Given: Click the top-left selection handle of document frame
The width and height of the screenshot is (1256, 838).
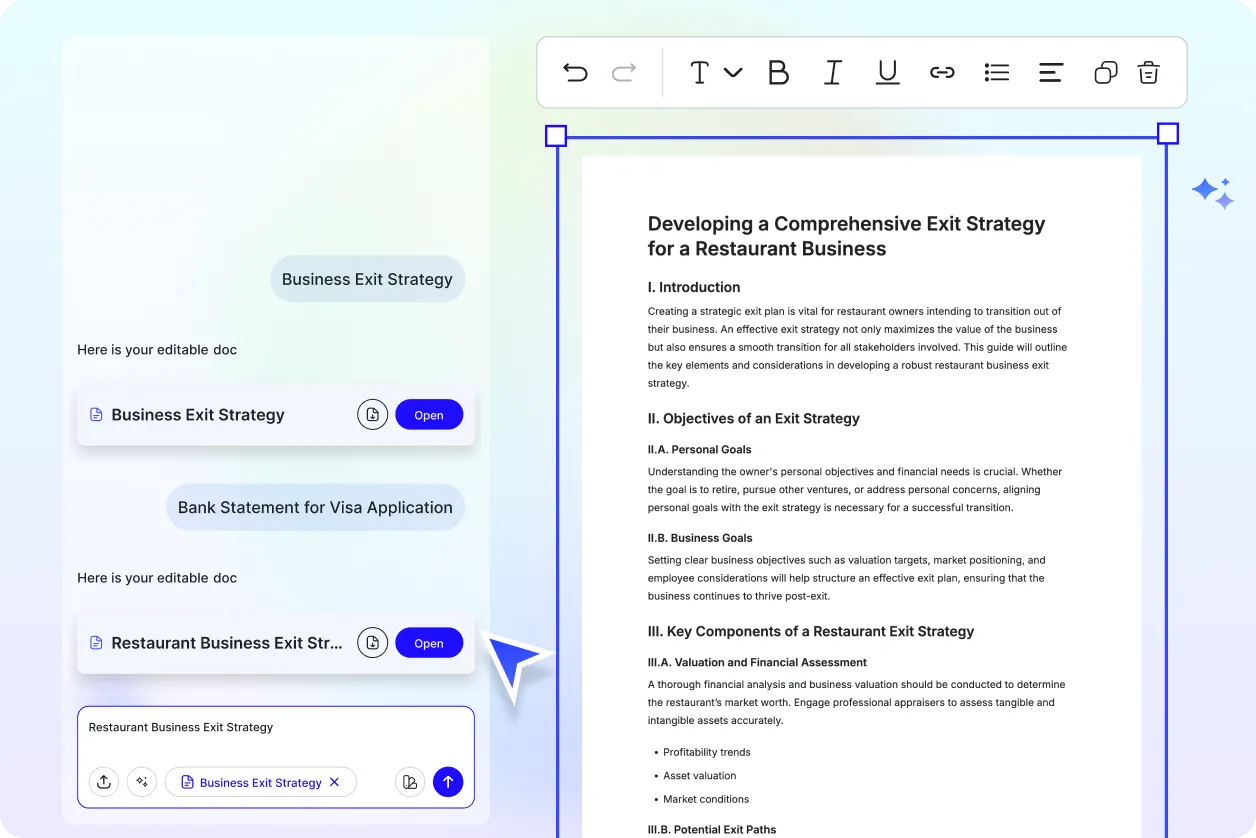Looking at the screenshot, I should [556, 136].
